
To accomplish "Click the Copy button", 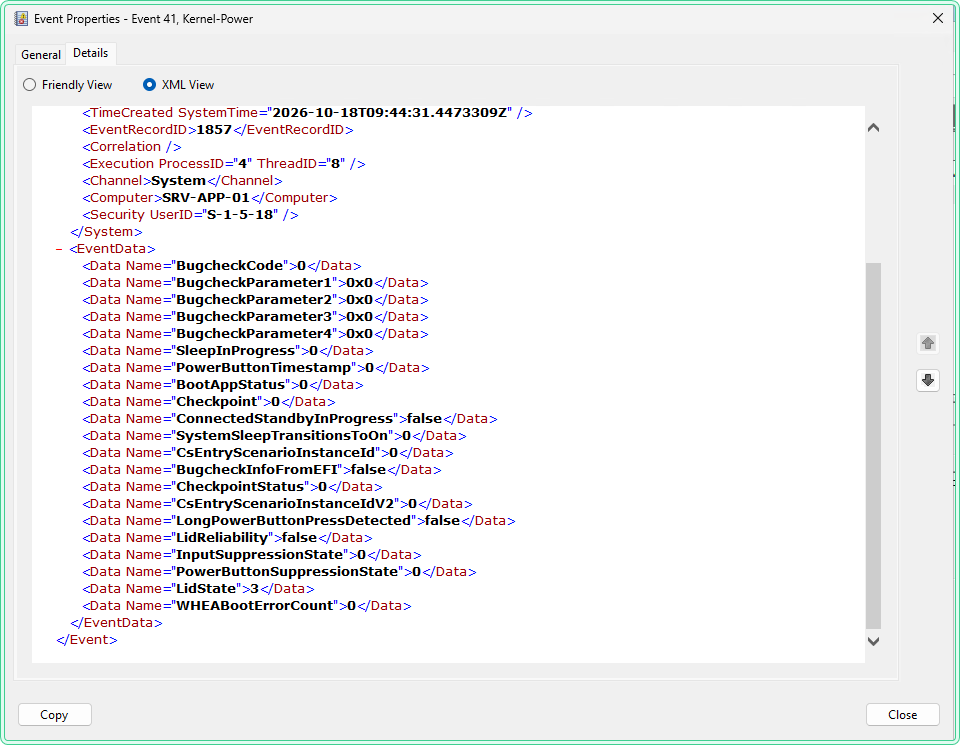I will click(54, 714).
